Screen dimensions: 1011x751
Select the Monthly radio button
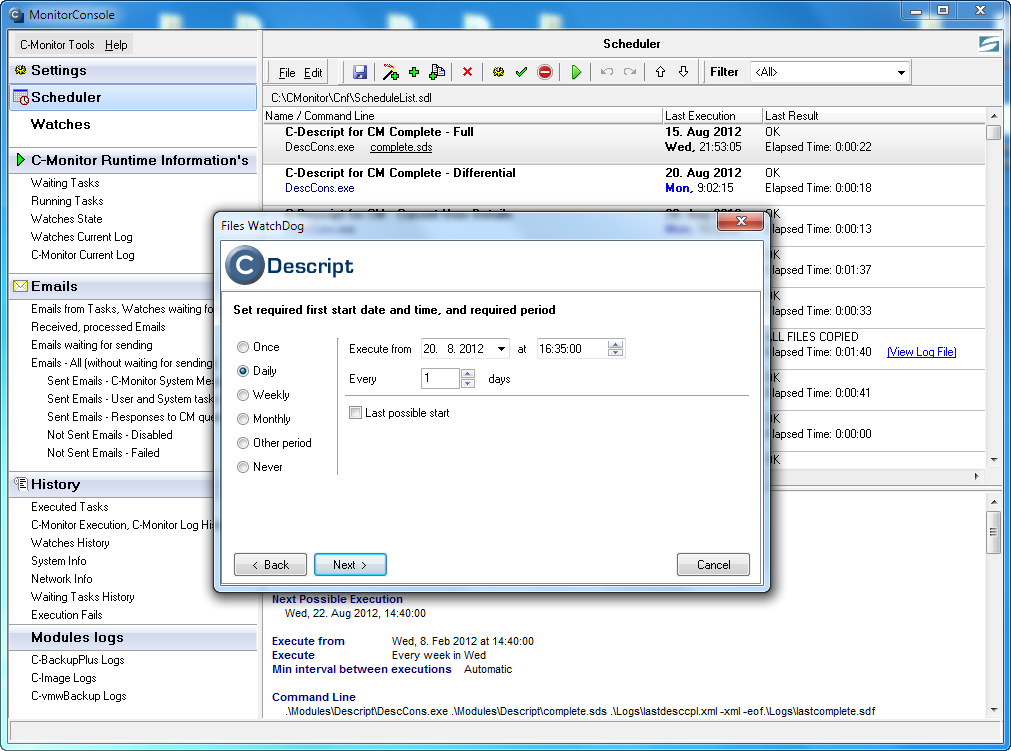(242, 419)
